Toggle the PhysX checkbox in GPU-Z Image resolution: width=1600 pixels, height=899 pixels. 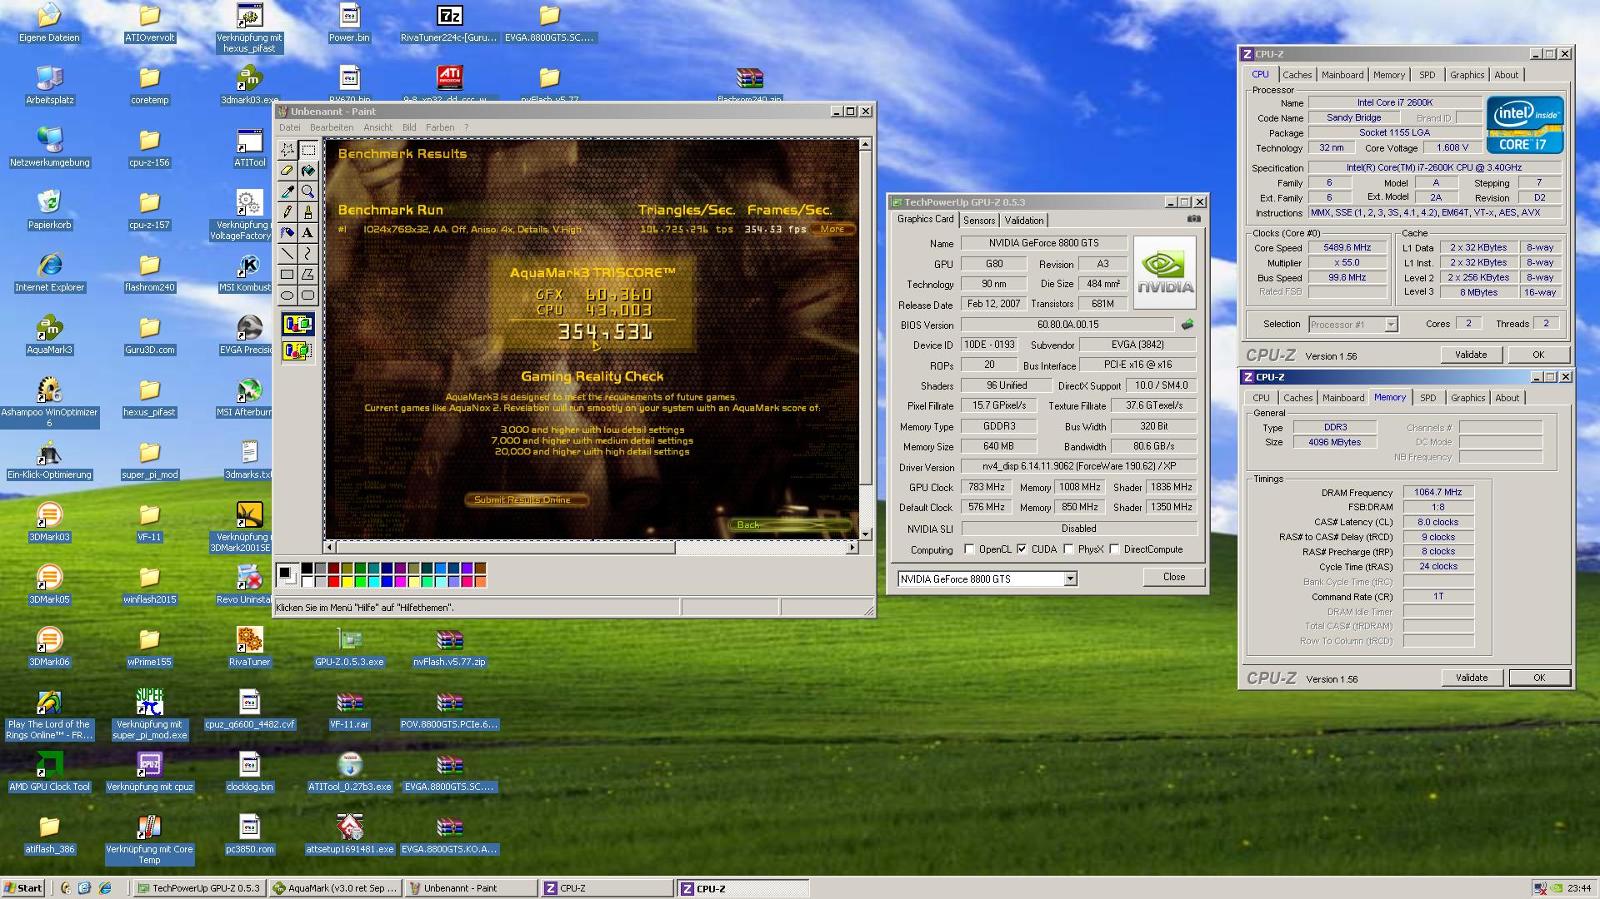pos(1069,549)
